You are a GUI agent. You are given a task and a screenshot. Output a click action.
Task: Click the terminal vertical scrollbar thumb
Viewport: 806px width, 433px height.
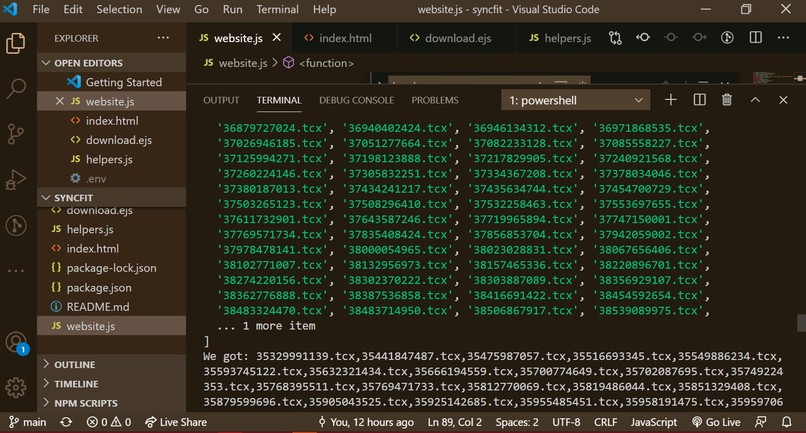pos(801,323)
